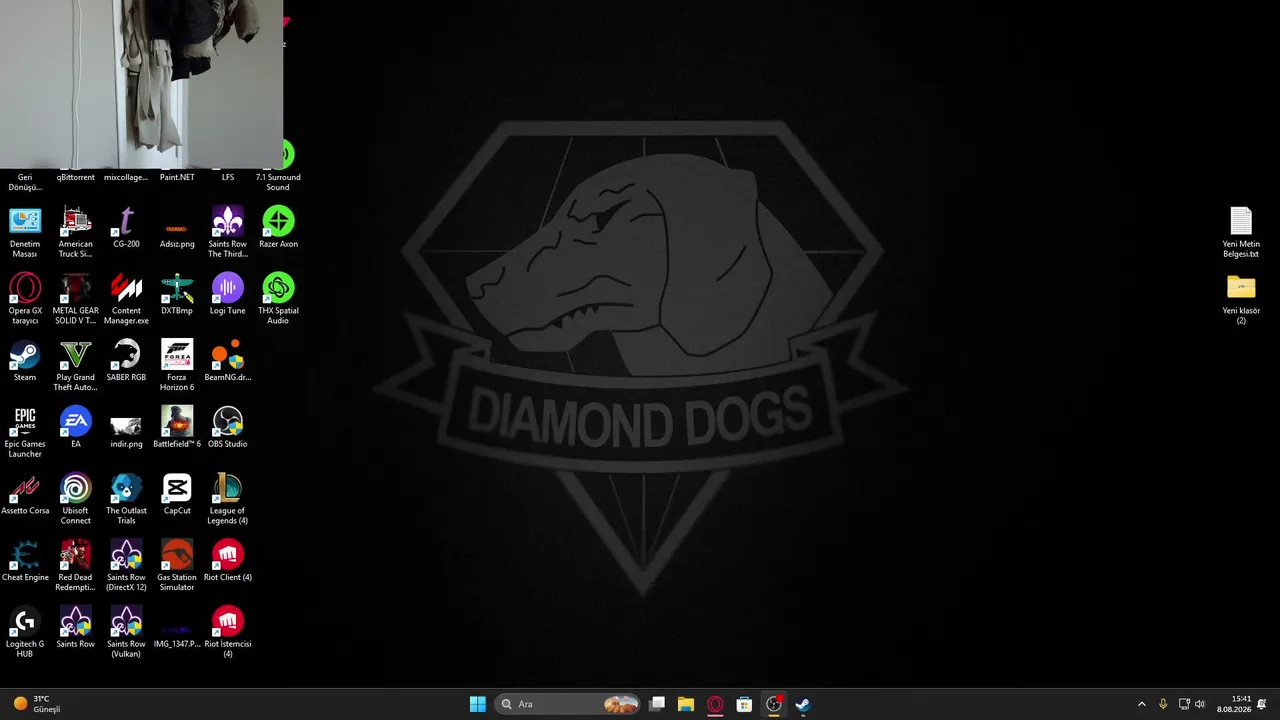Select the Saints Row (DirectX 12) shortcut
Viewport: 1280px width, 720px height.
[x=126, y=566]
